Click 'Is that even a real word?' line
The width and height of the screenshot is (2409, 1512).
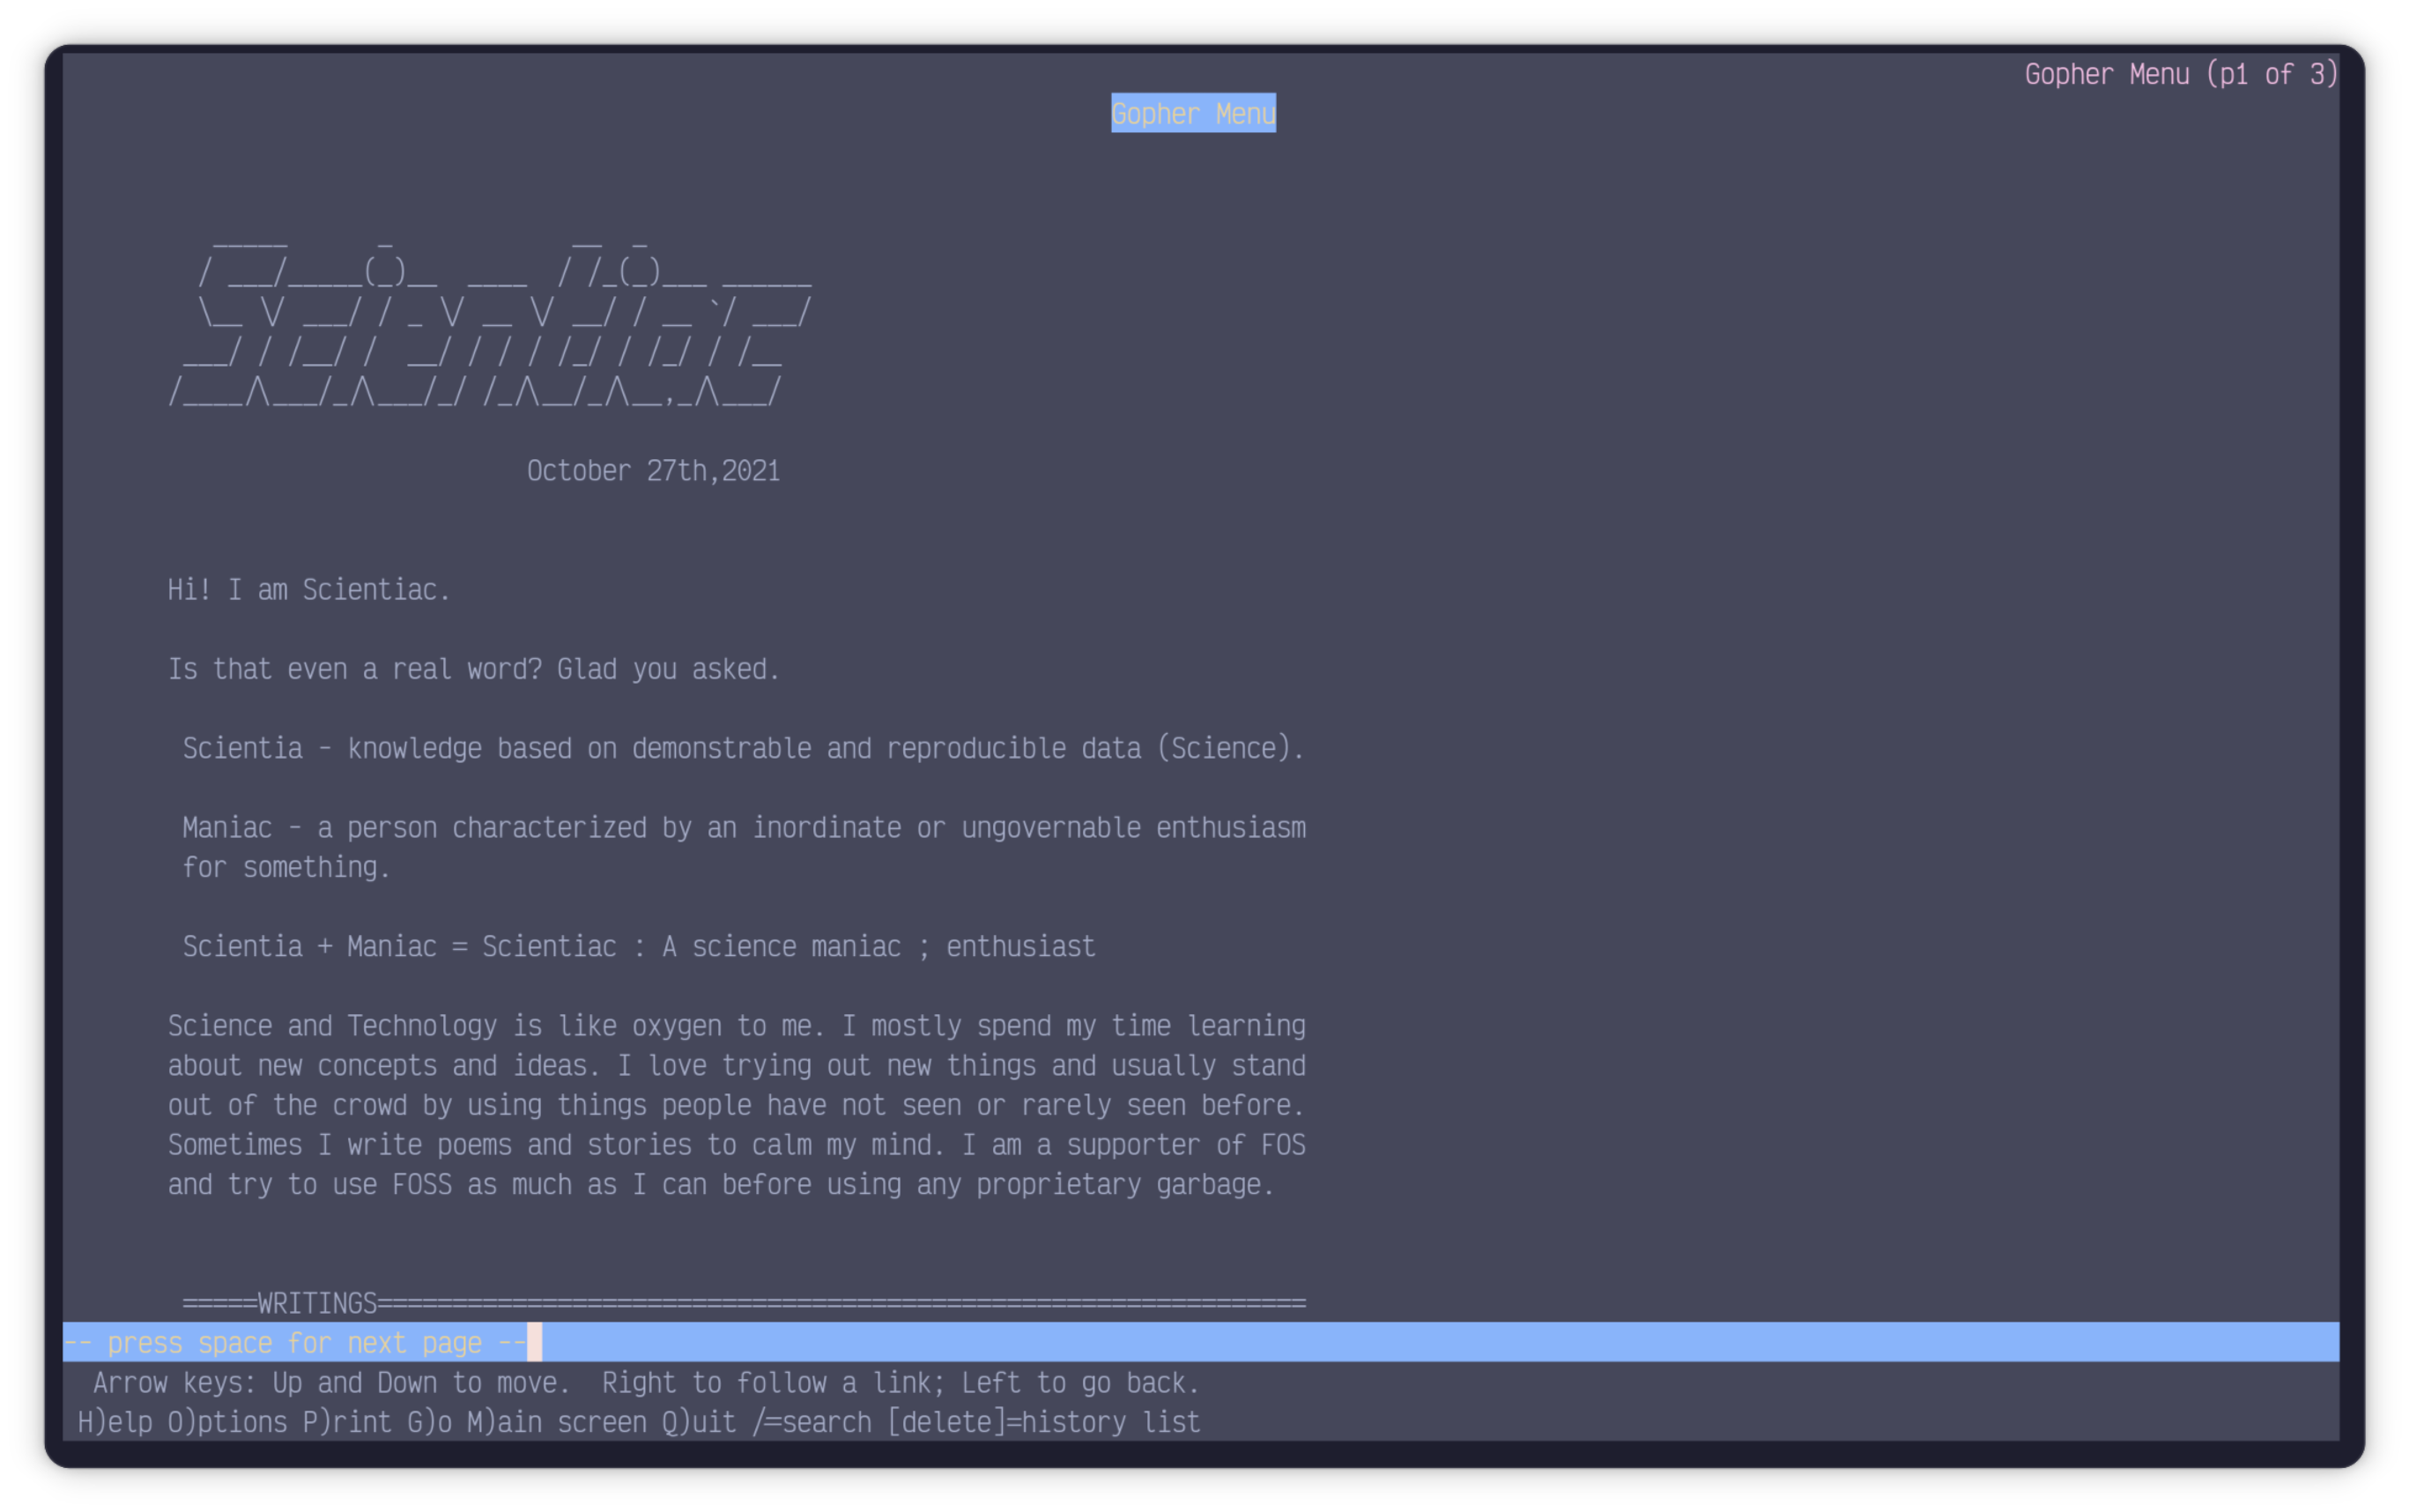click(473, 669)
